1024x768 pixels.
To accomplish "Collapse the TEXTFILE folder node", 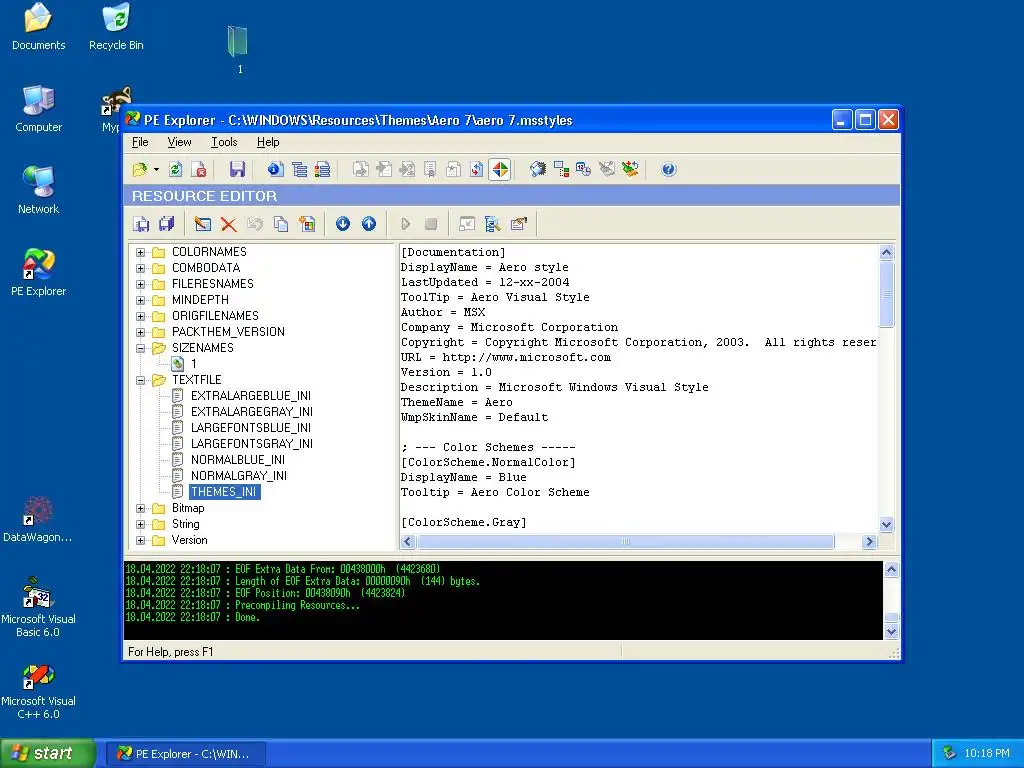I will click(x=140, y=380).
